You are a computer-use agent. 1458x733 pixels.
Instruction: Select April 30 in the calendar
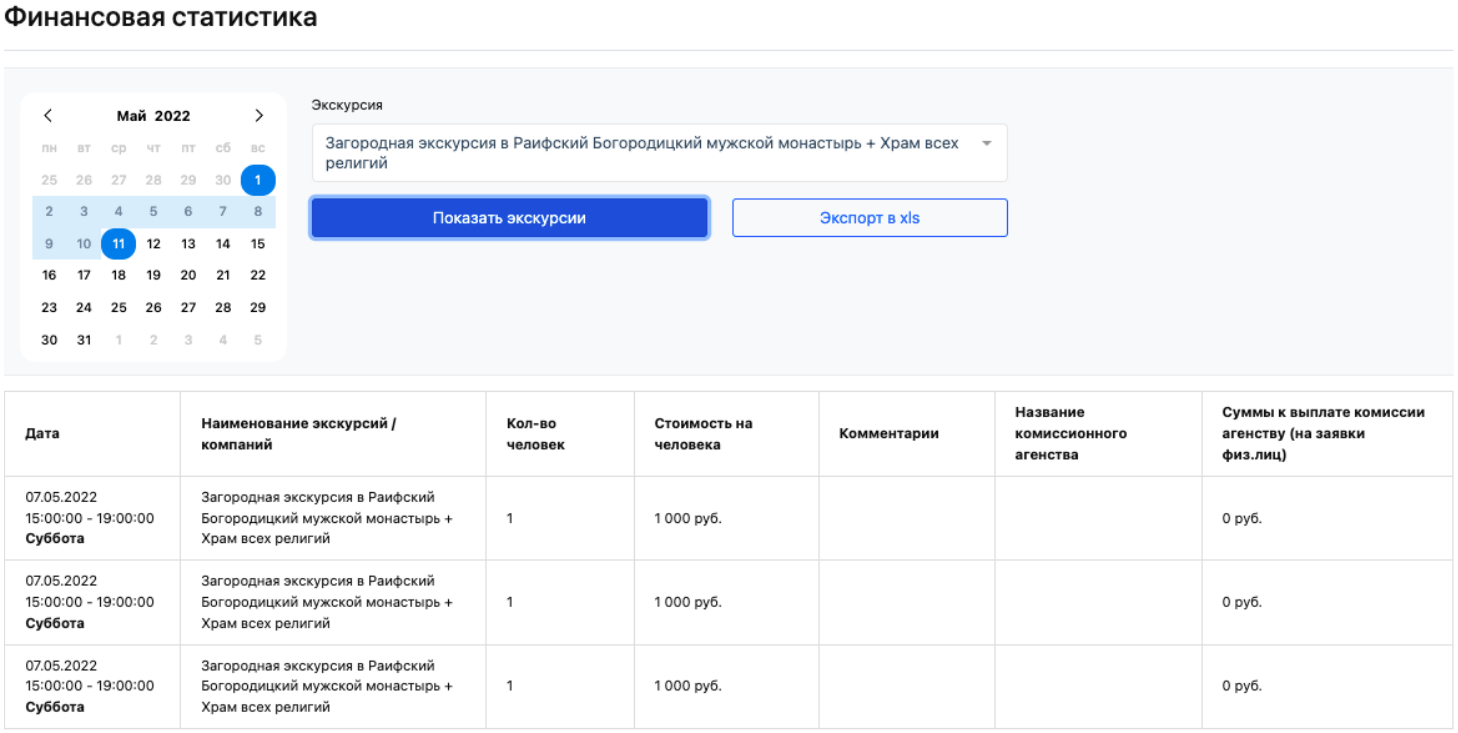[x=223, y=180]
